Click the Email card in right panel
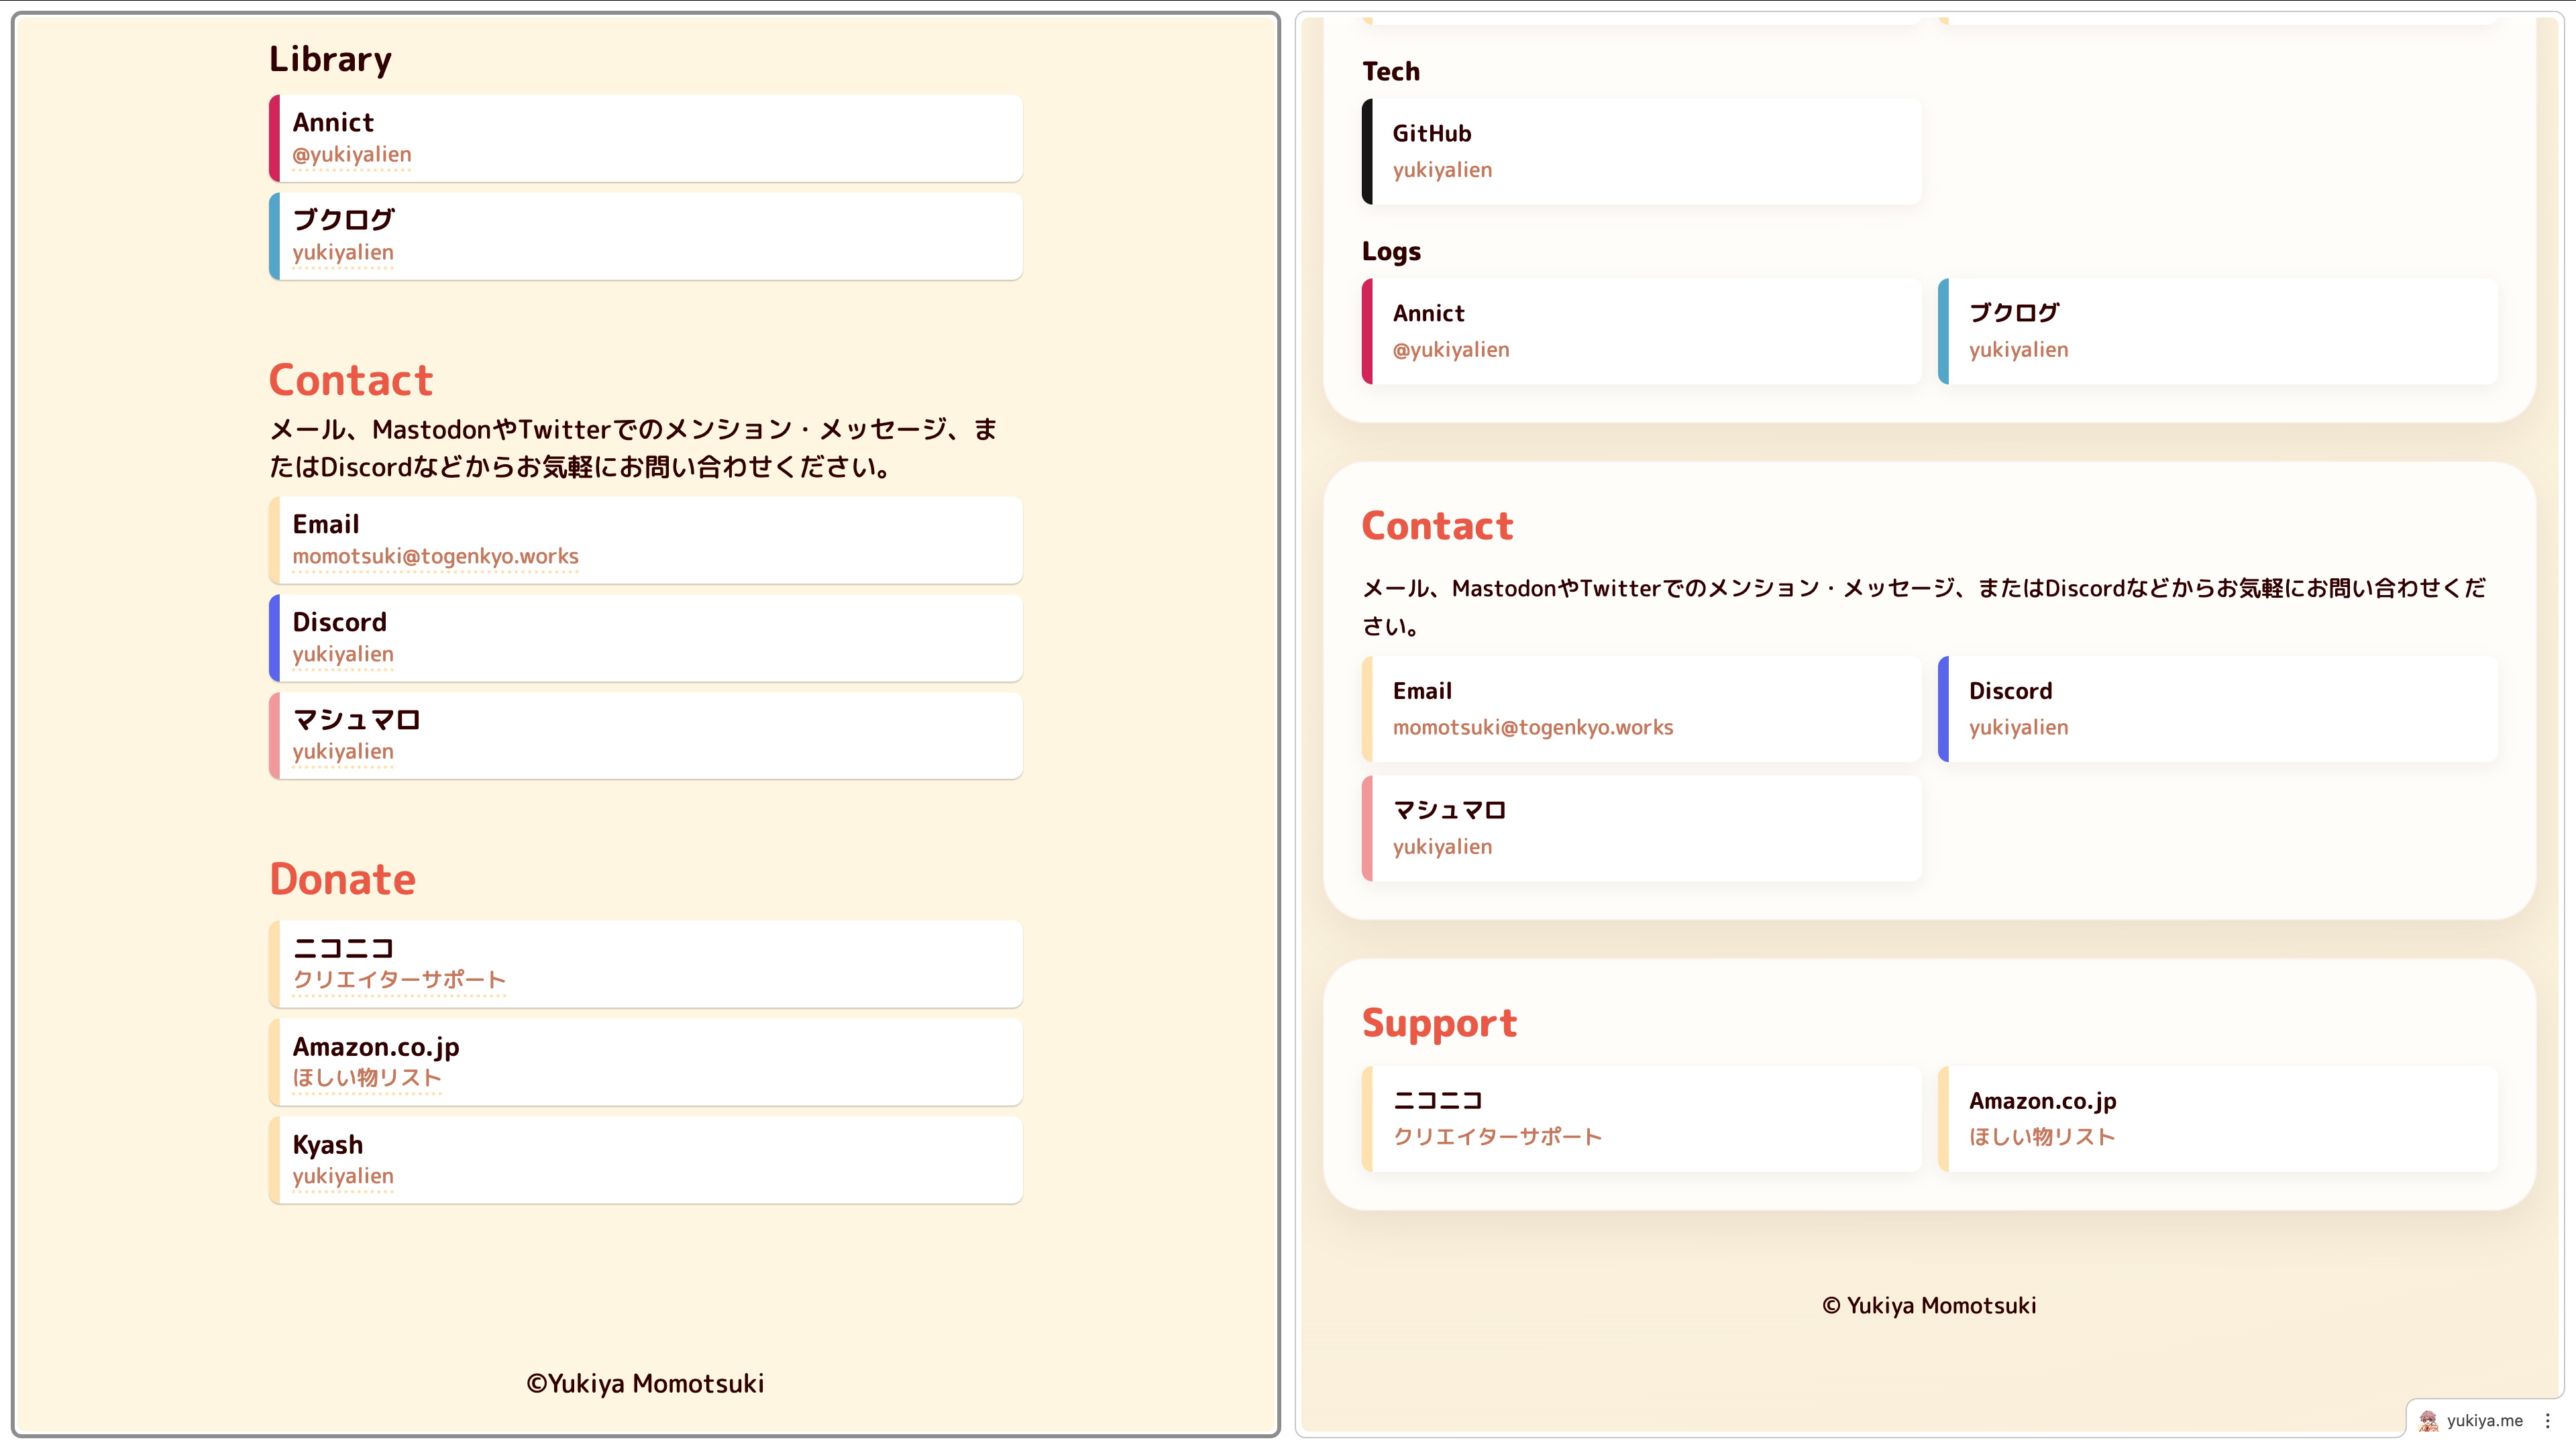 pos(1640,709)
